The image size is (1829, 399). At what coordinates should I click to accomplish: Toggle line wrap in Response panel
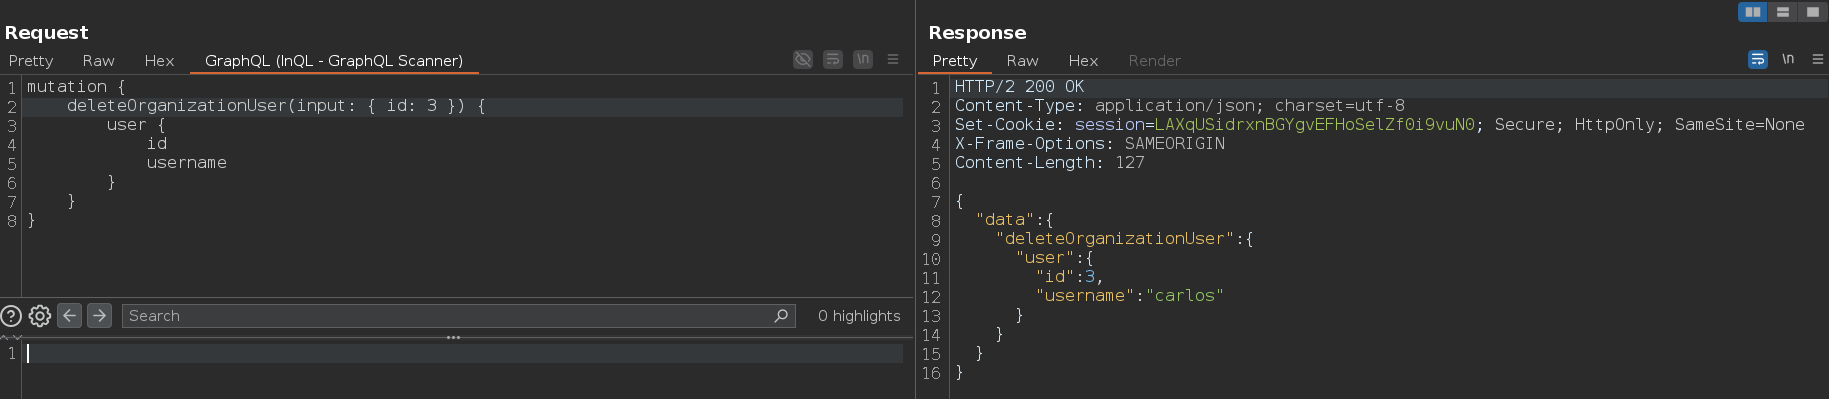tap(1757, 60)
